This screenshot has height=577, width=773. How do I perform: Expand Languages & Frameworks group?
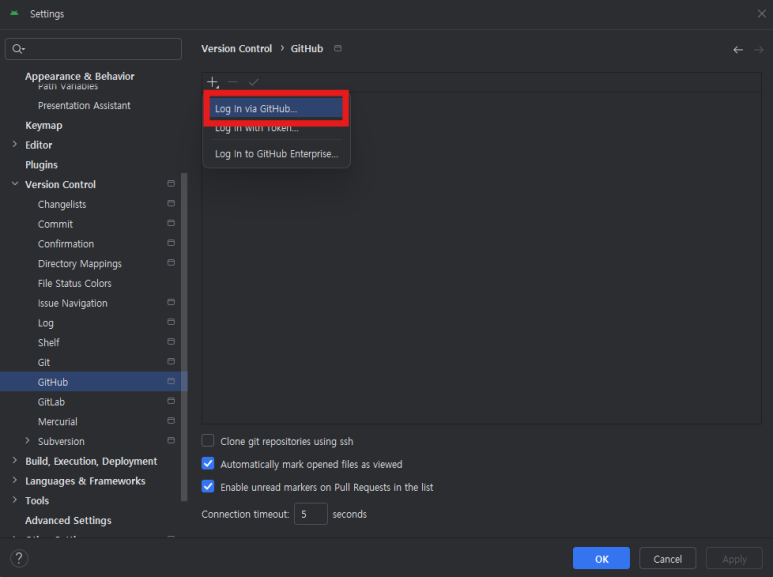coord(15,480)
